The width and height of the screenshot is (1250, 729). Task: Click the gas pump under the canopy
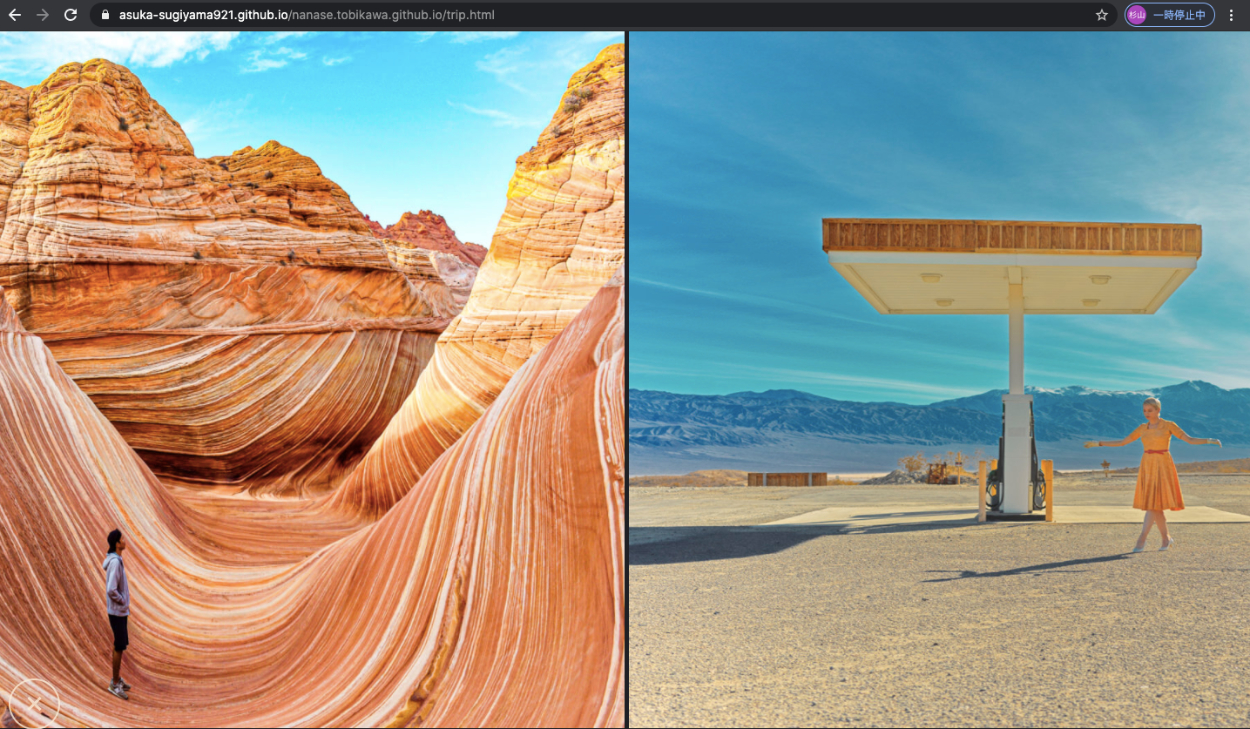[x=1015, y=470]
